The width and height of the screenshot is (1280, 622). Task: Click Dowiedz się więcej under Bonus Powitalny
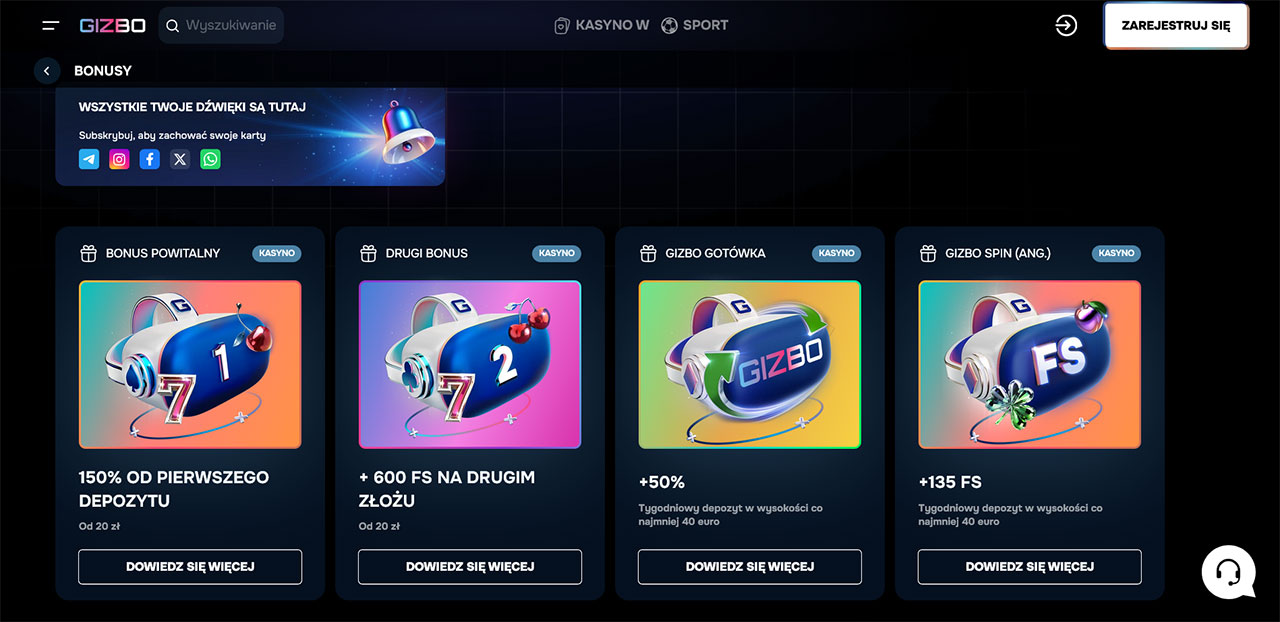pyautogui.click(x=190, y=566)
